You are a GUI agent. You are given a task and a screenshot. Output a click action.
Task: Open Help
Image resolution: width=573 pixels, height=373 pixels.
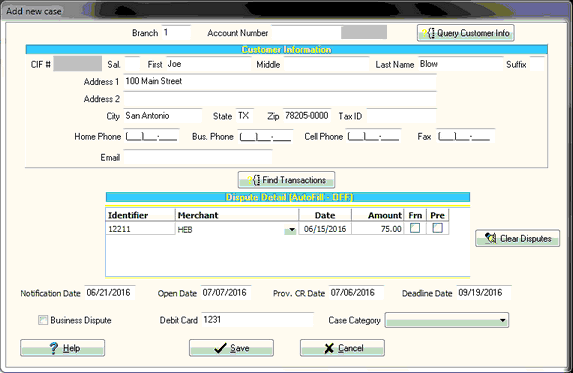pos(62,348)
